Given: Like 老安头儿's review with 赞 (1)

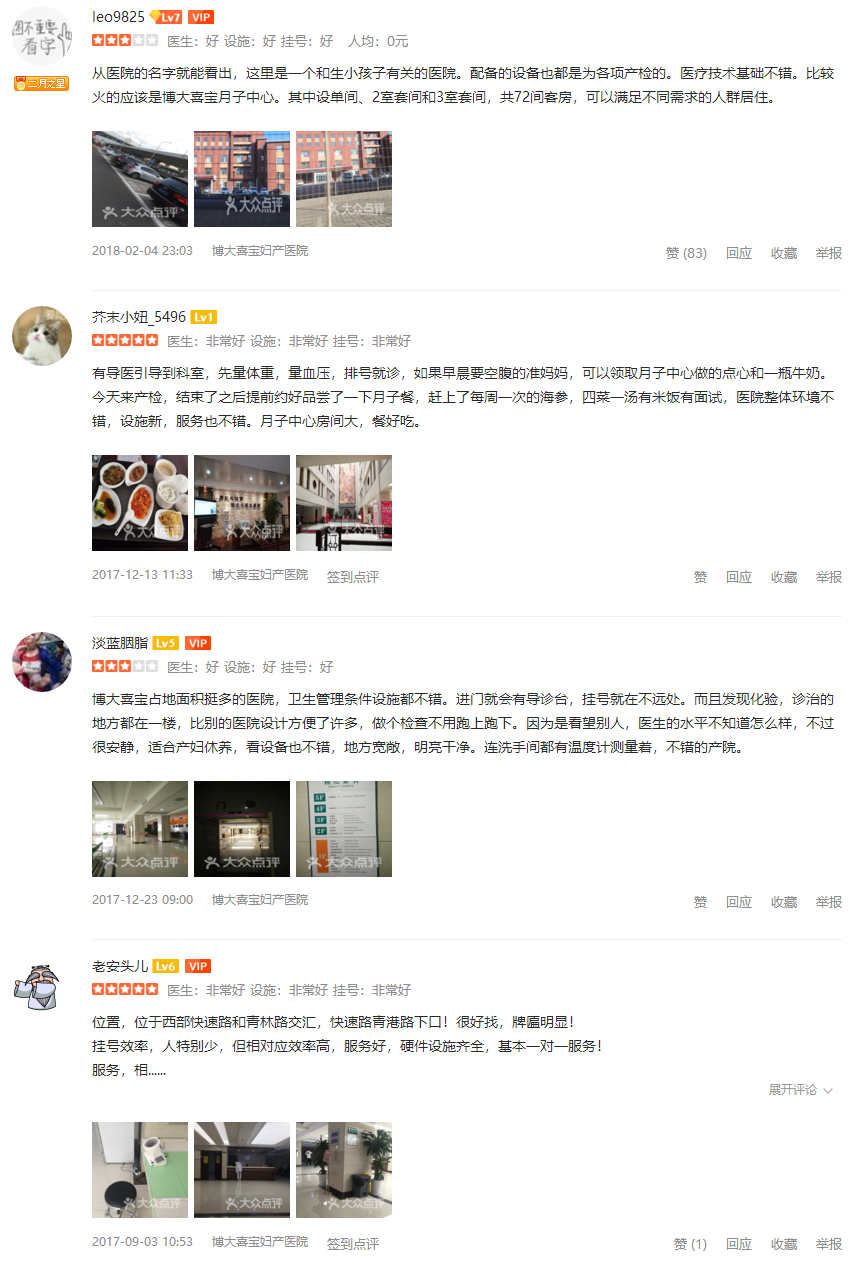Looking at the screenshot, I should 690,1244.
